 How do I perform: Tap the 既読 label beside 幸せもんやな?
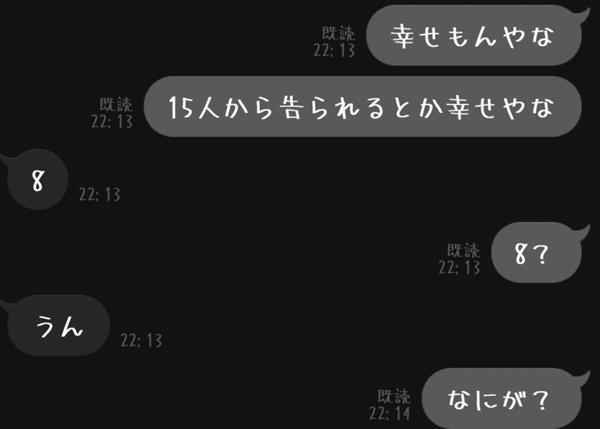(338, 33)
